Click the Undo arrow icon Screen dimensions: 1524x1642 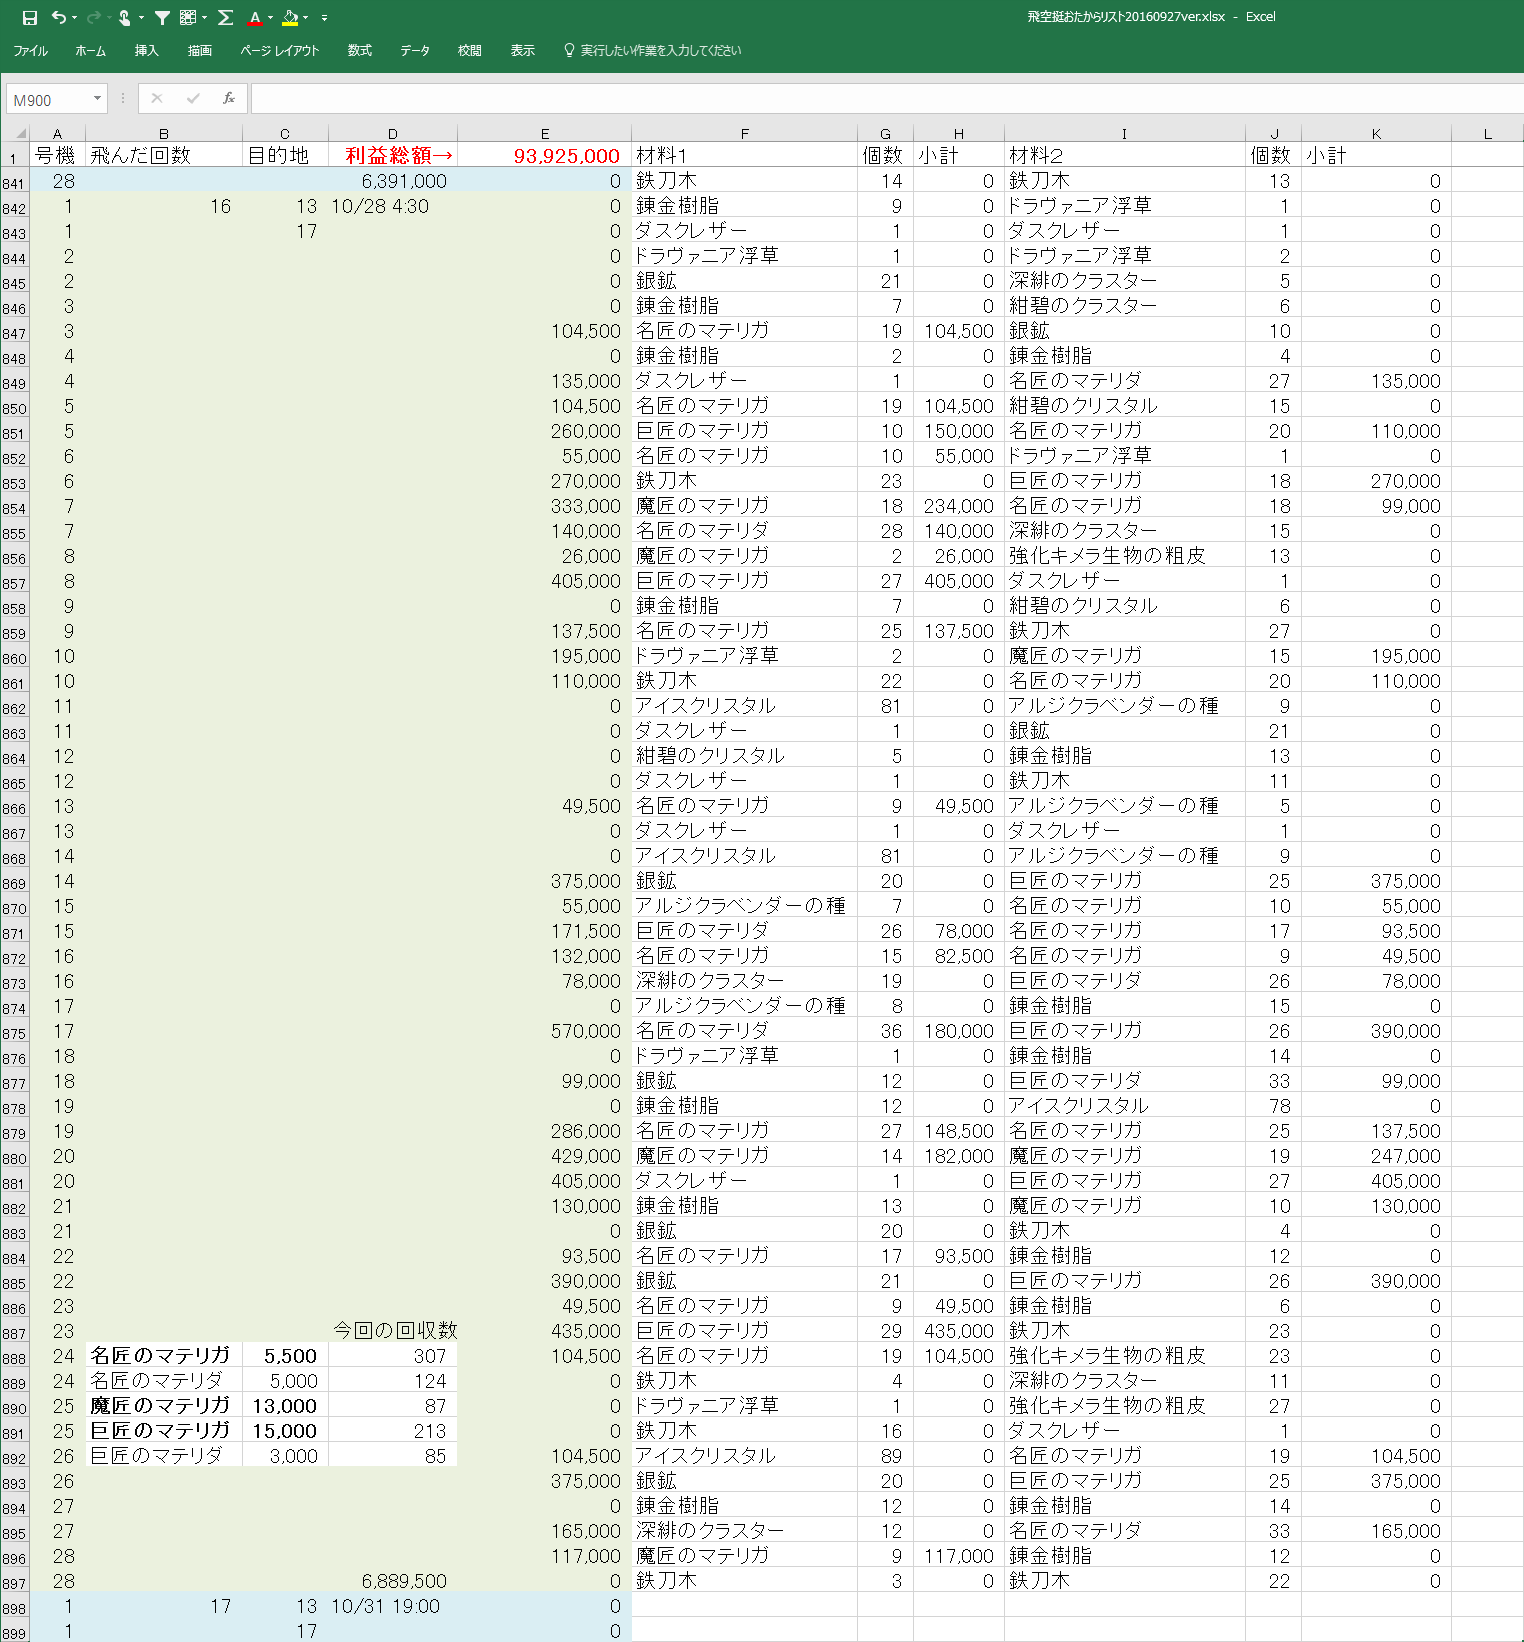[x=59, y=17]
